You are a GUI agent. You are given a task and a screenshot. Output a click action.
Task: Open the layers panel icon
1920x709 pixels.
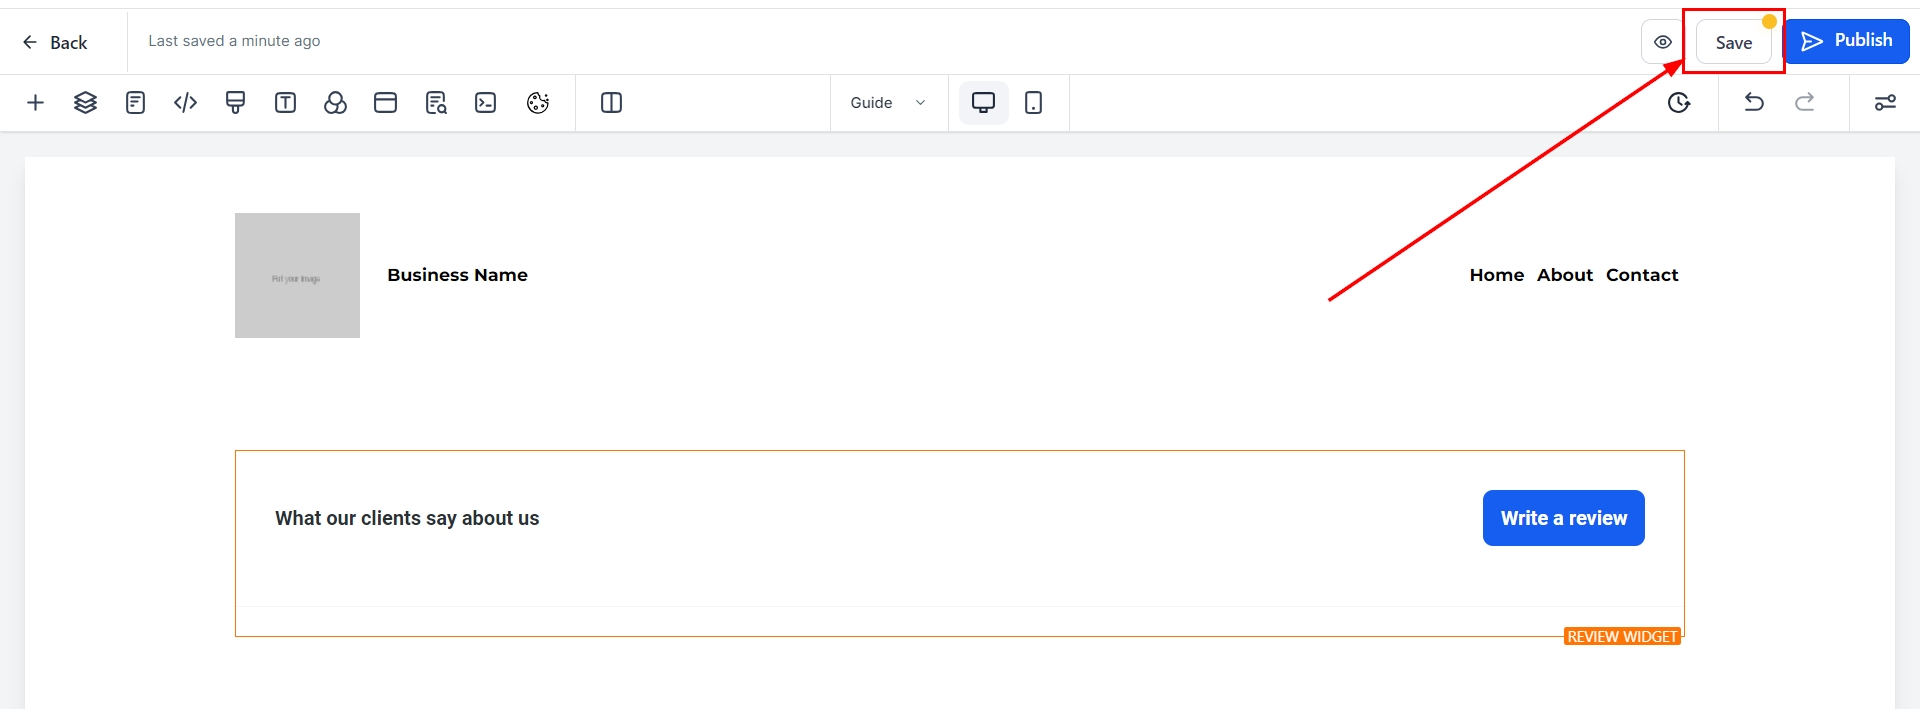86,103
